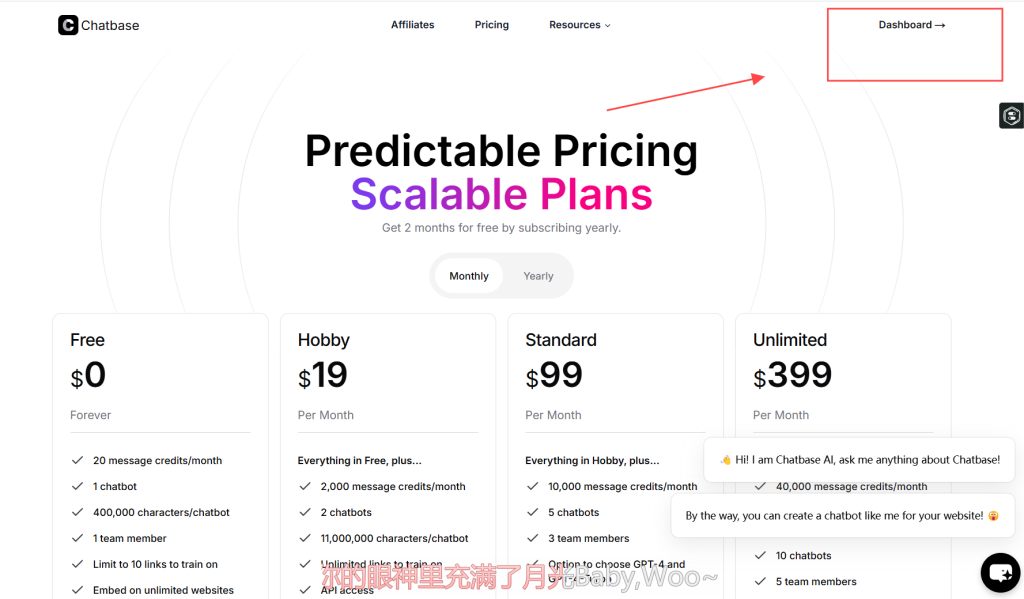This screenshot has width=1024, height=599.
Task: Go to the Pricing menu item
Action: 491,25
